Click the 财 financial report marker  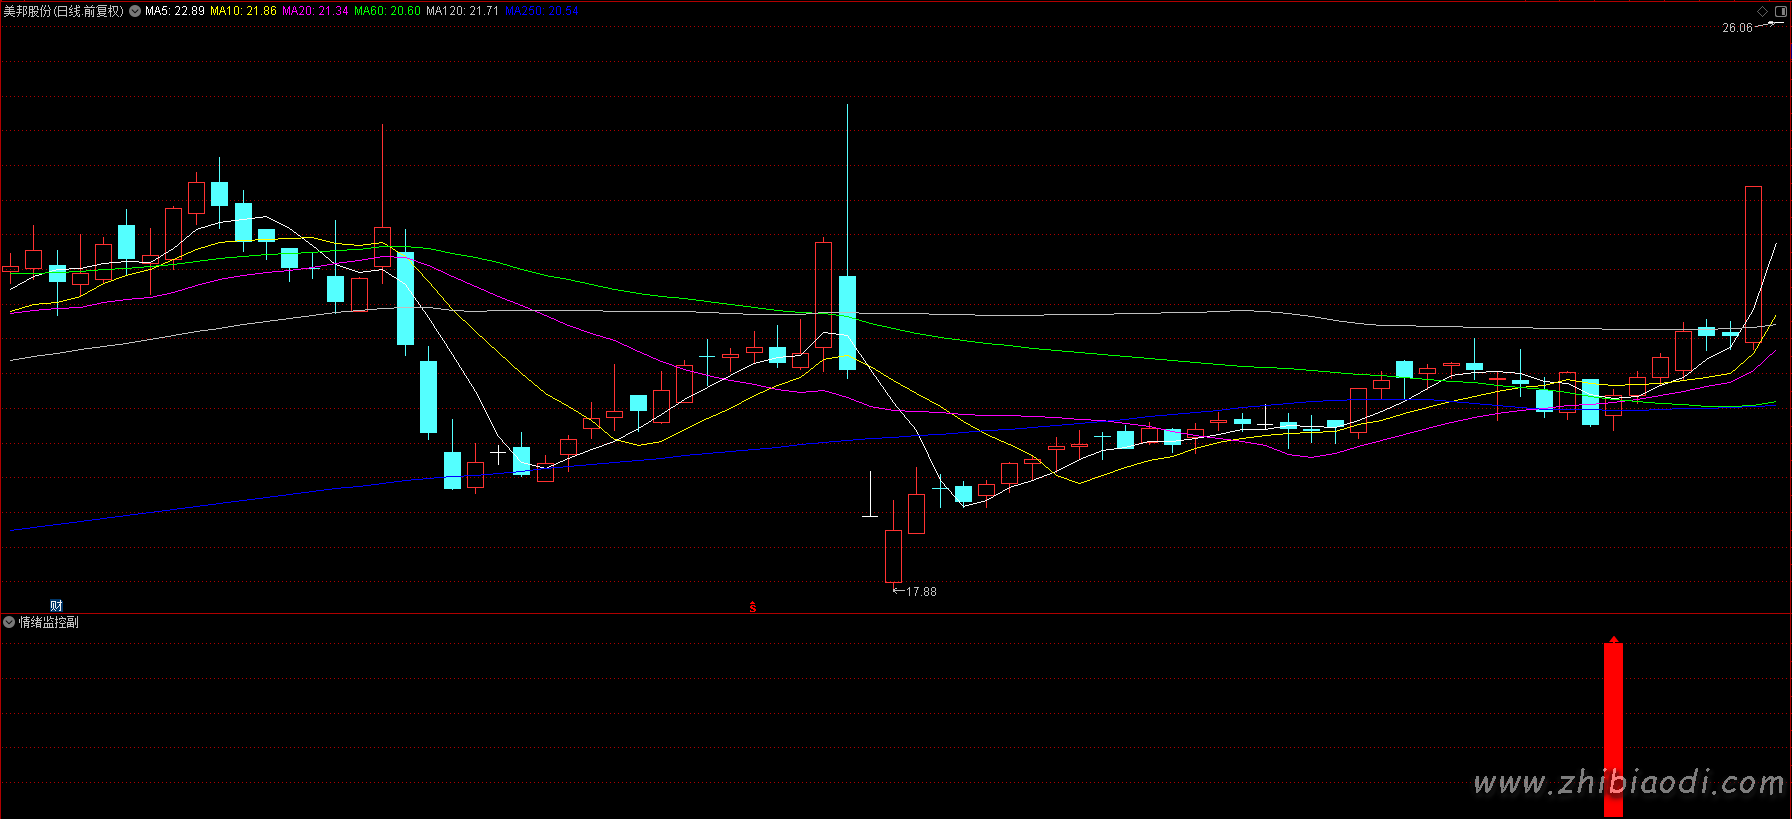click(56, 605)
